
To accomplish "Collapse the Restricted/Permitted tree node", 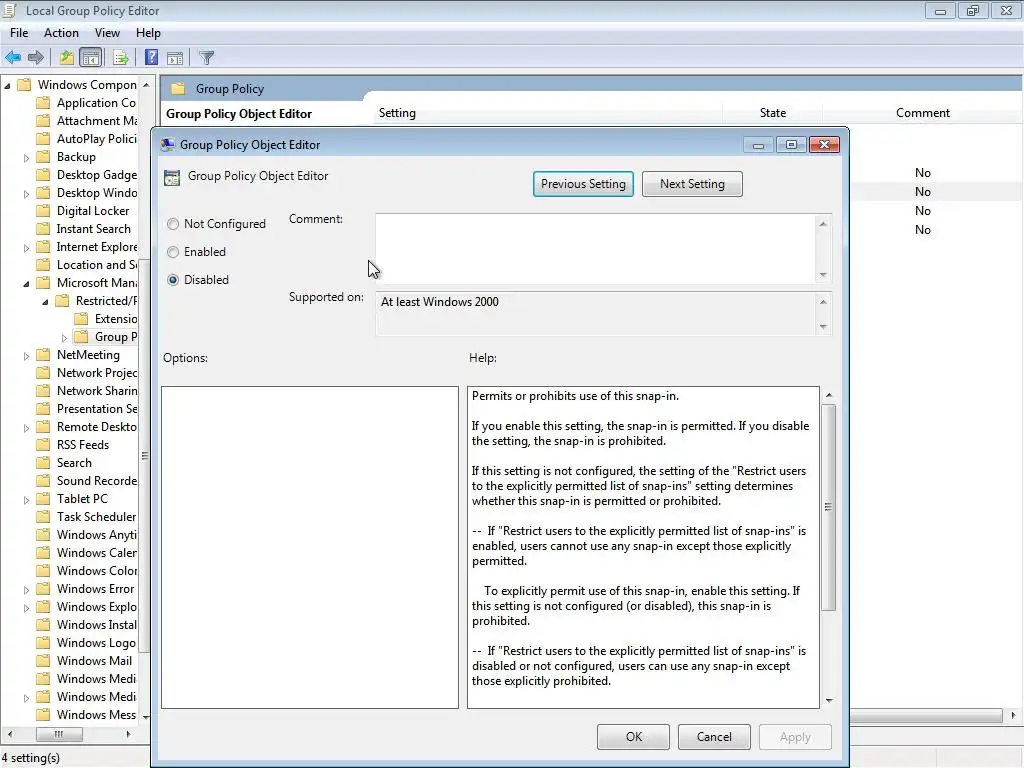I will (x=45, y=302).
